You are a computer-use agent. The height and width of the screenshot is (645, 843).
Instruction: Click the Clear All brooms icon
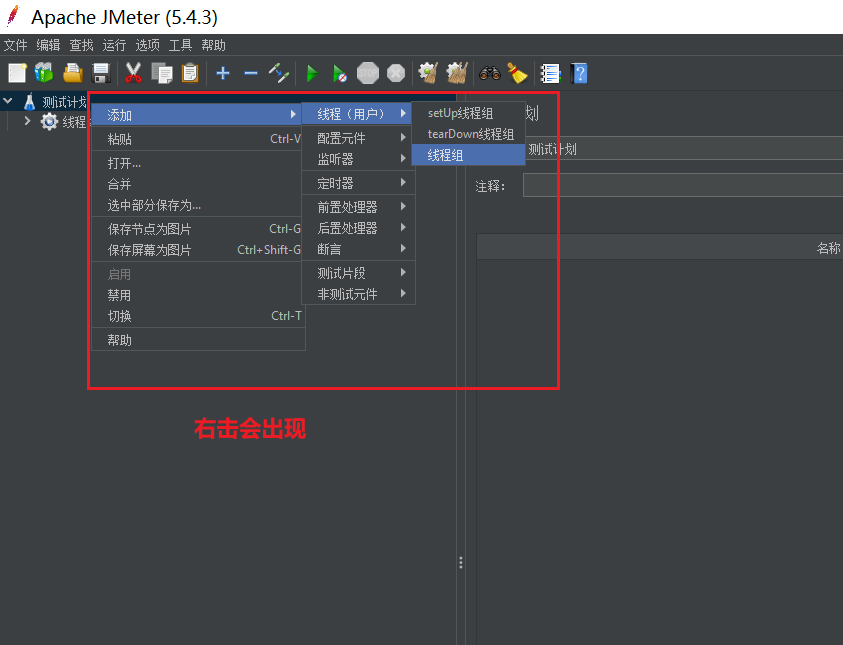click(x=457, y=73)
